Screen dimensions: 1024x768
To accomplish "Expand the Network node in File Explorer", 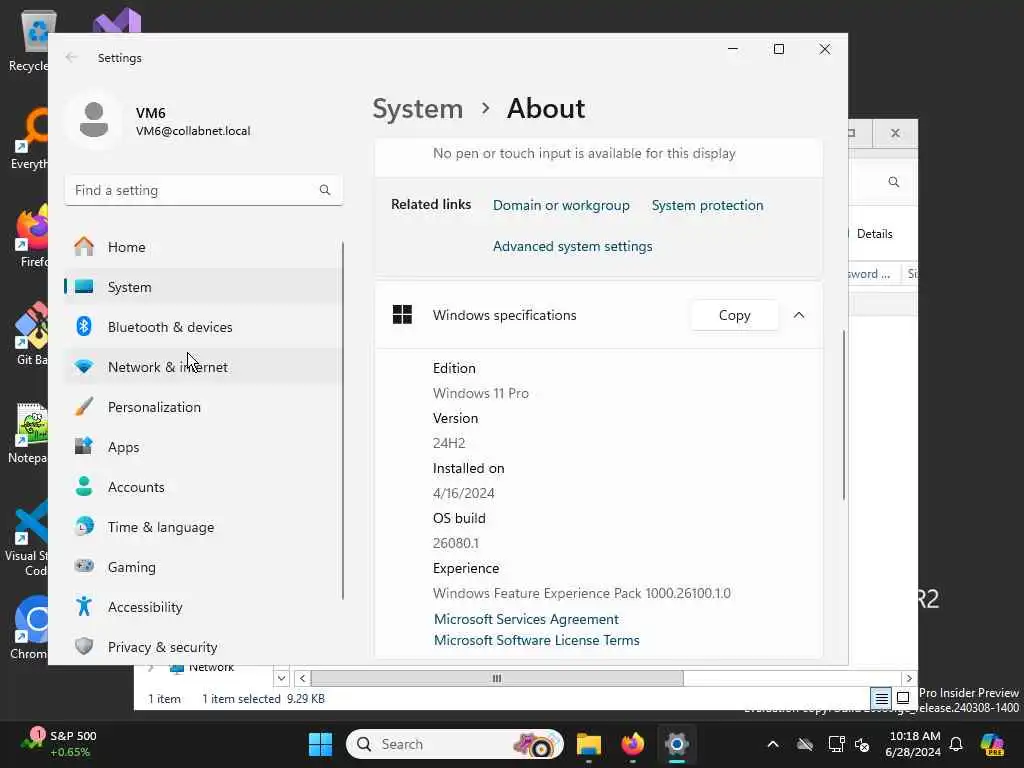I will coord(151,667).
